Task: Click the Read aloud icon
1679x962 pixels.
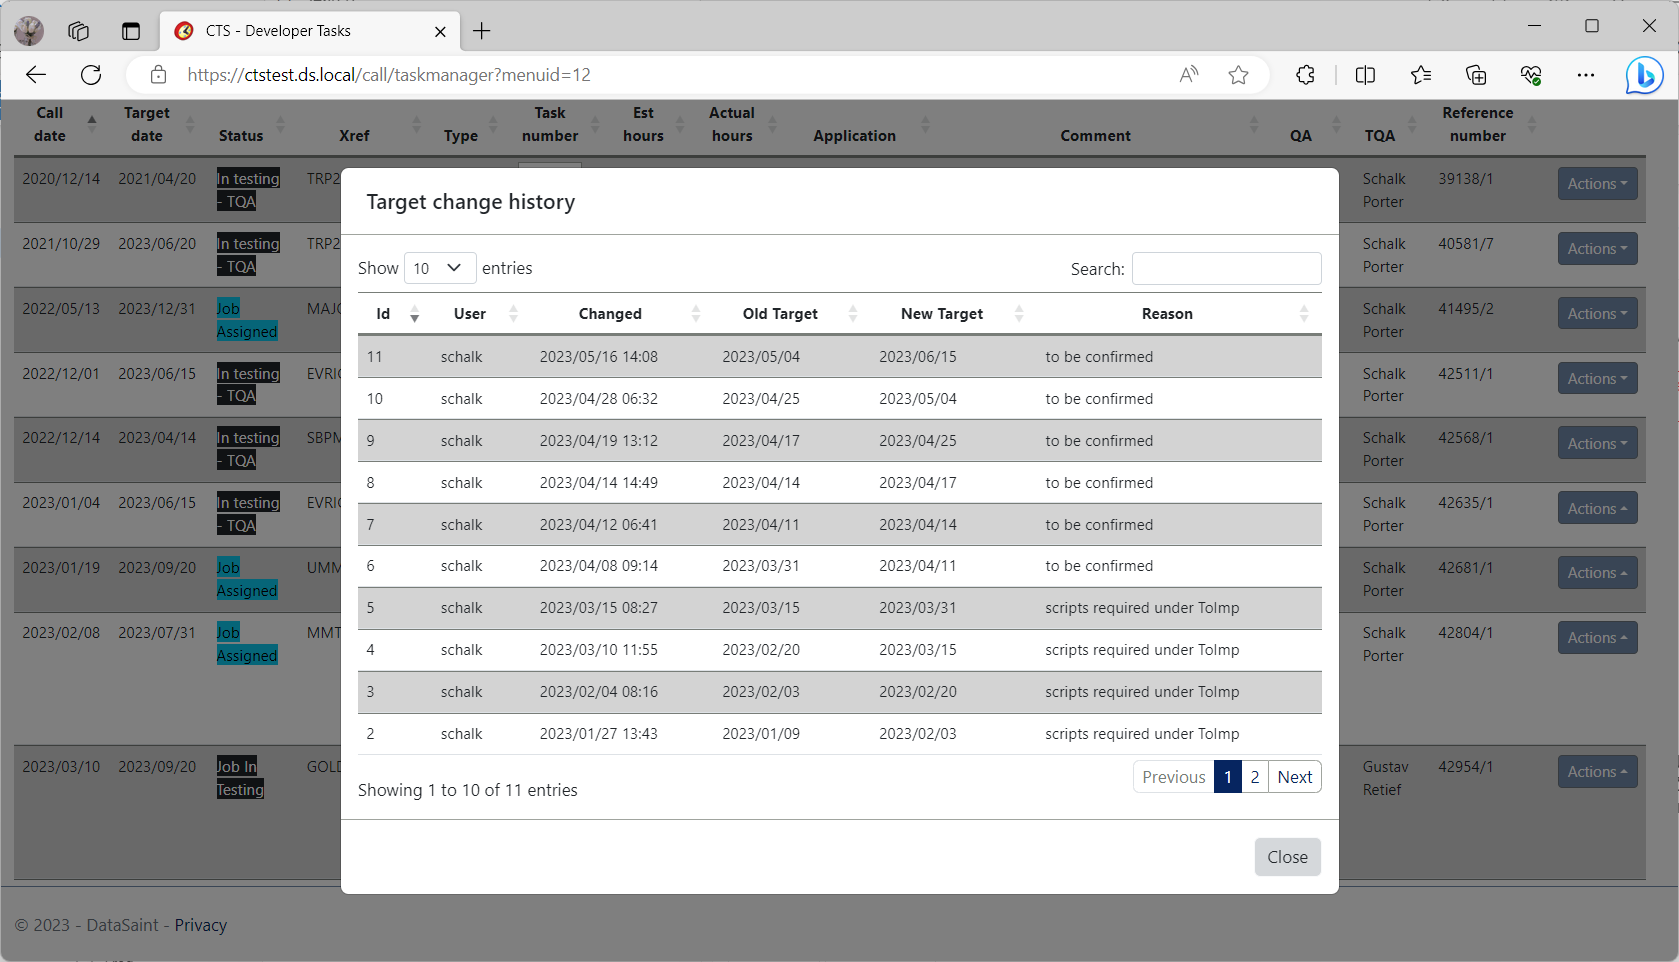Action: 1189,75
